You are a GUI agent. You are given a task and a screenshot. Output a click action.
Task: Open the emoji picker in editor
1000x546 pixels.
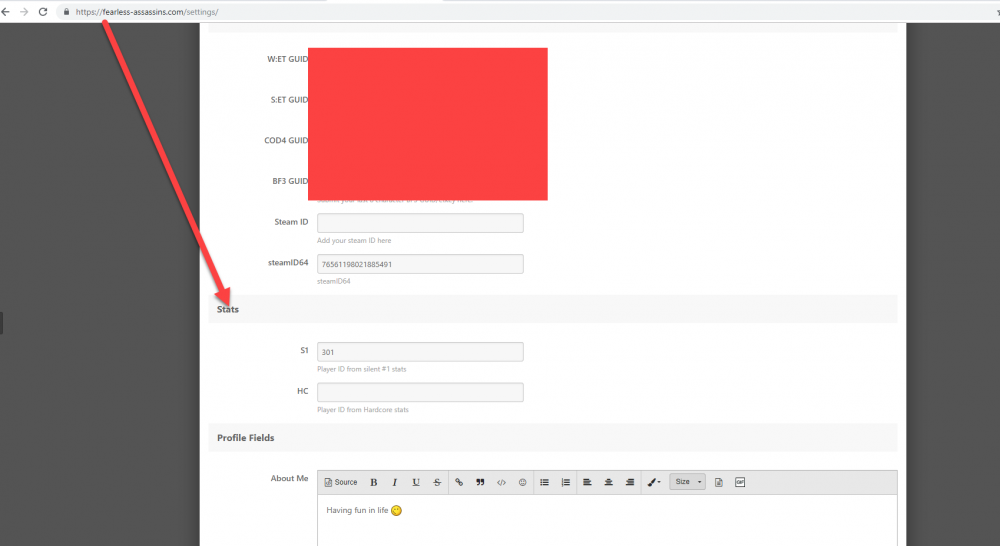pyautogui.click(x=522, y=482)
